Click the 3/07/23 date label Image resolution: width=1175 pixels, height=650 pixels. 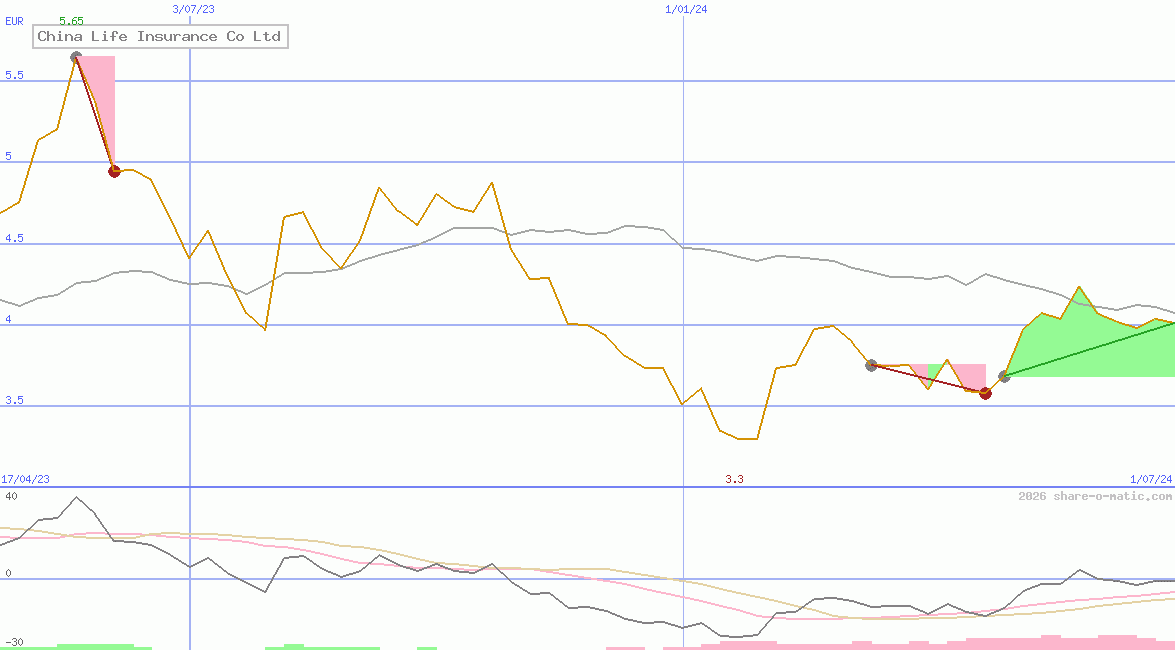click(x=193, y=9)
